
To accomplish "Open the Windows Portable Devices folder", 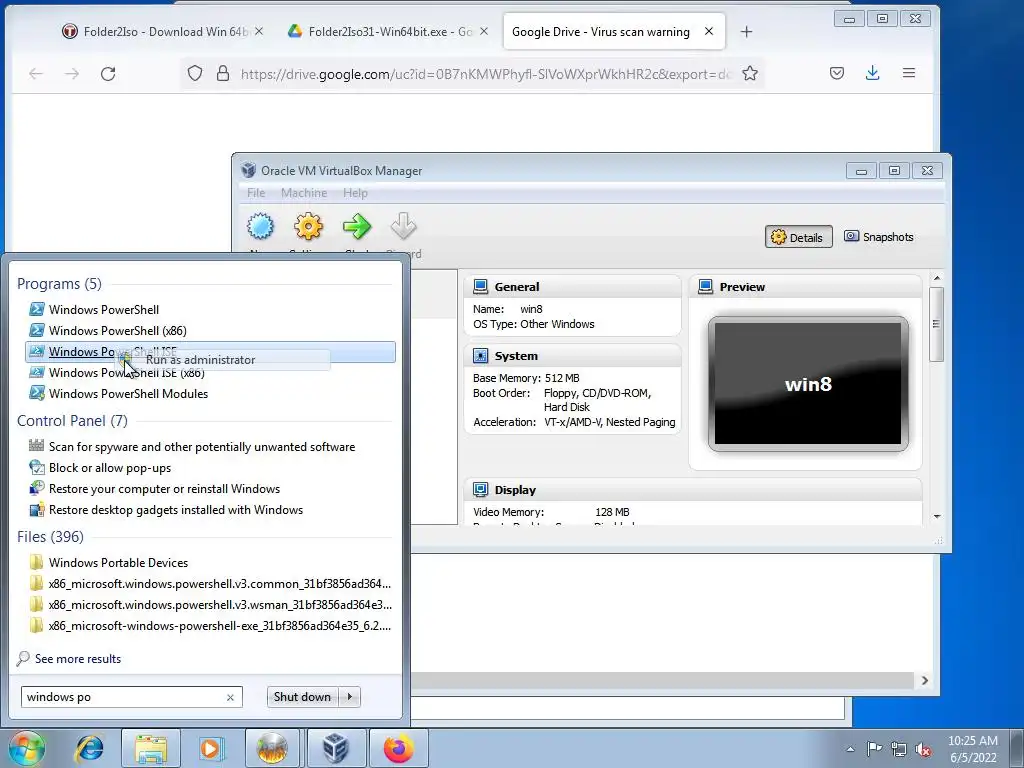I will [x=118, y=562].
